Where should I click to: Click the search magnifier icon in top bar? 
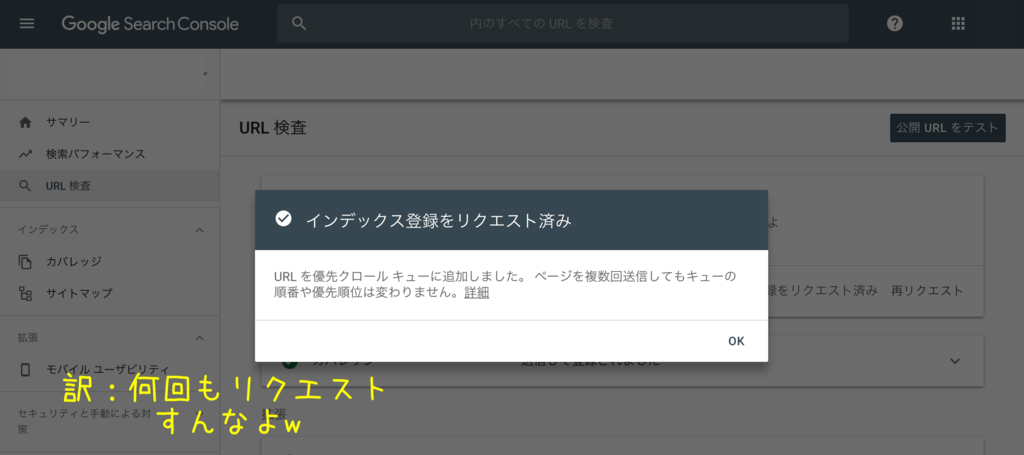click(x=298, y=23)
